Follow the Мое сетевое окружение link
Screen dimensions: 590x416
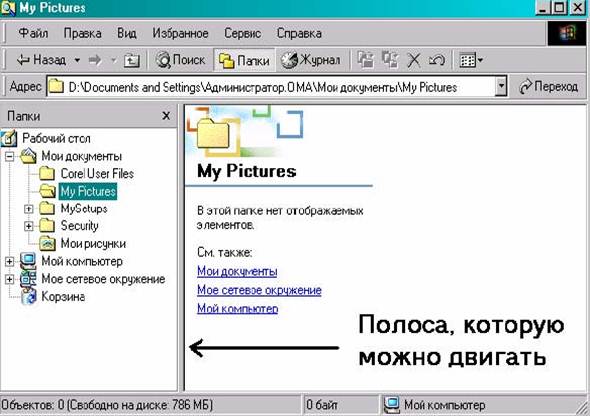pyautogui.click(x=259, y=290)
